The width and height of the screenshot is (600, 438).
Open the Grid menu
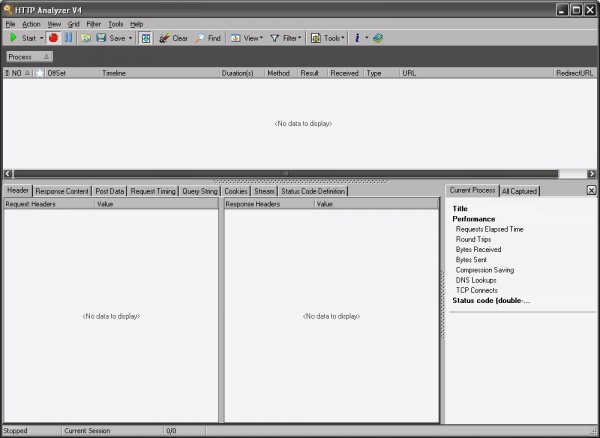point(73,24)
